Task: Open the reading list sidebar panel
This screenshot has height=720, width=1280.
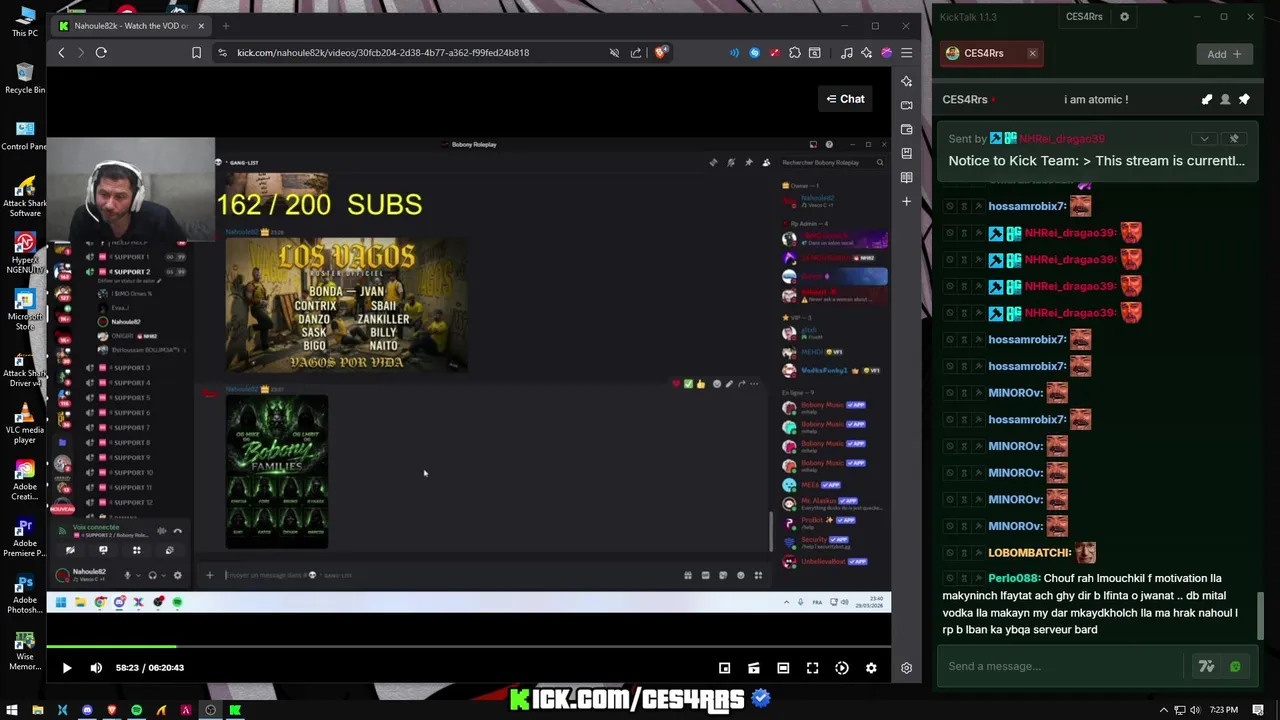Action: [x=906, y=177]
